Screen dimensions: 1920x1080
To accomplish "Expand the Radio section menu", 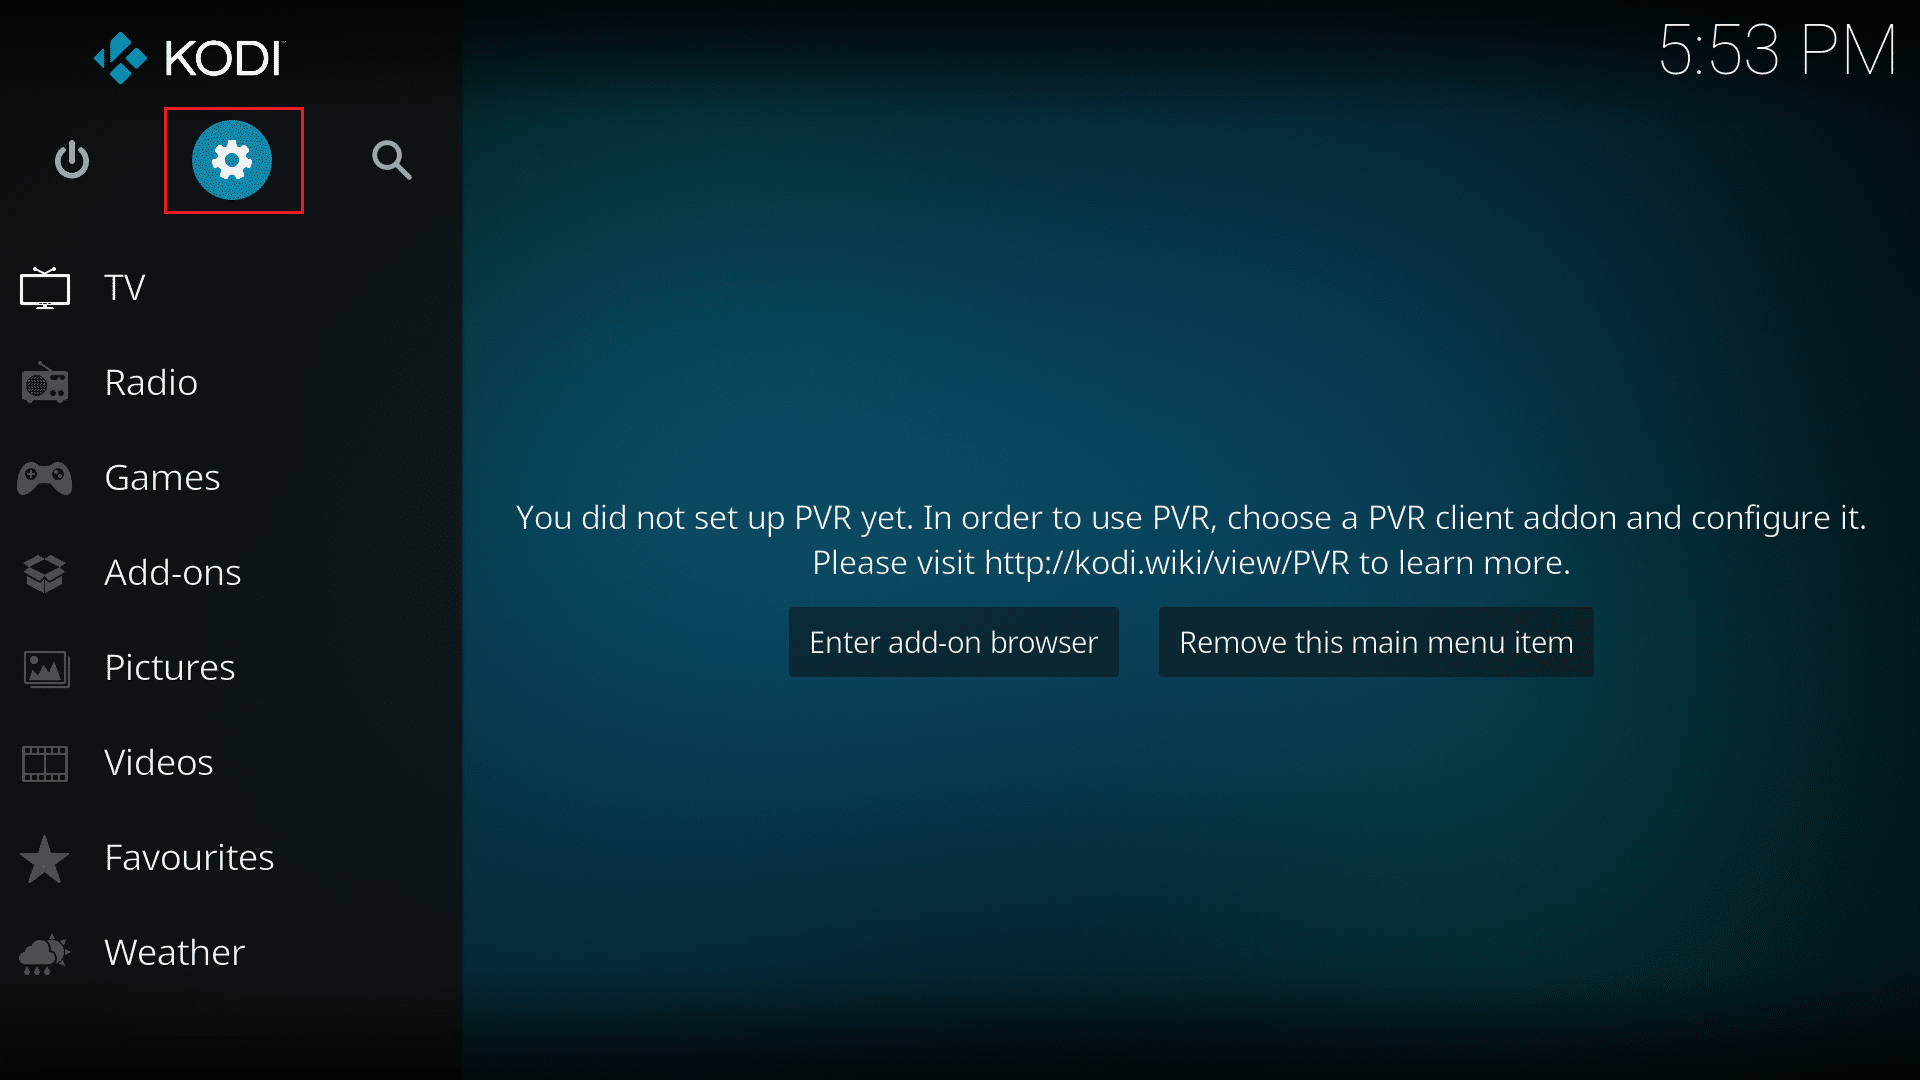I will click(150, 381).
